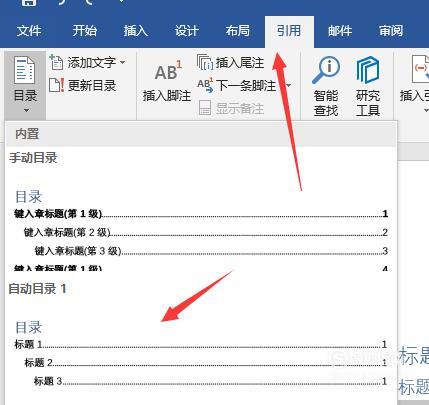Screen dimensions: 429x405
Task: Open the 布局 ribbon tab
Action: coord(237,31)
